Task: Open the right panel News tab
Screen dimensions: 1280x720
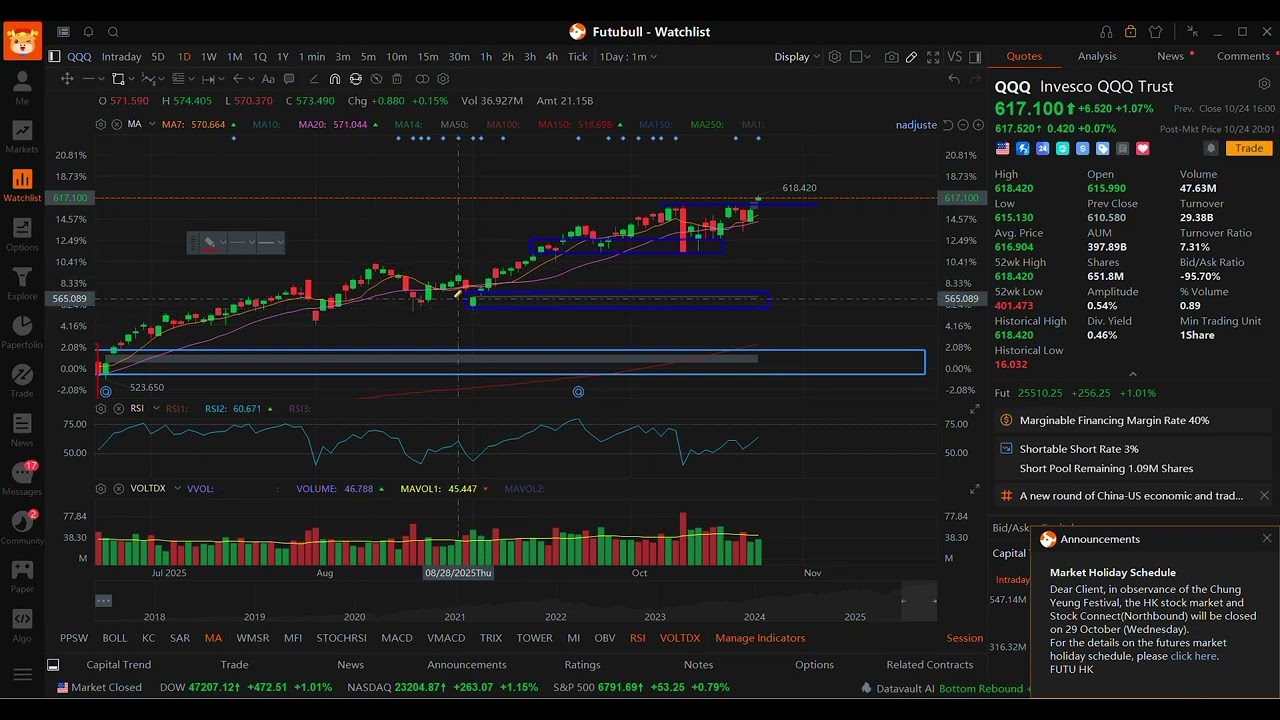Action: point(1170,56)
